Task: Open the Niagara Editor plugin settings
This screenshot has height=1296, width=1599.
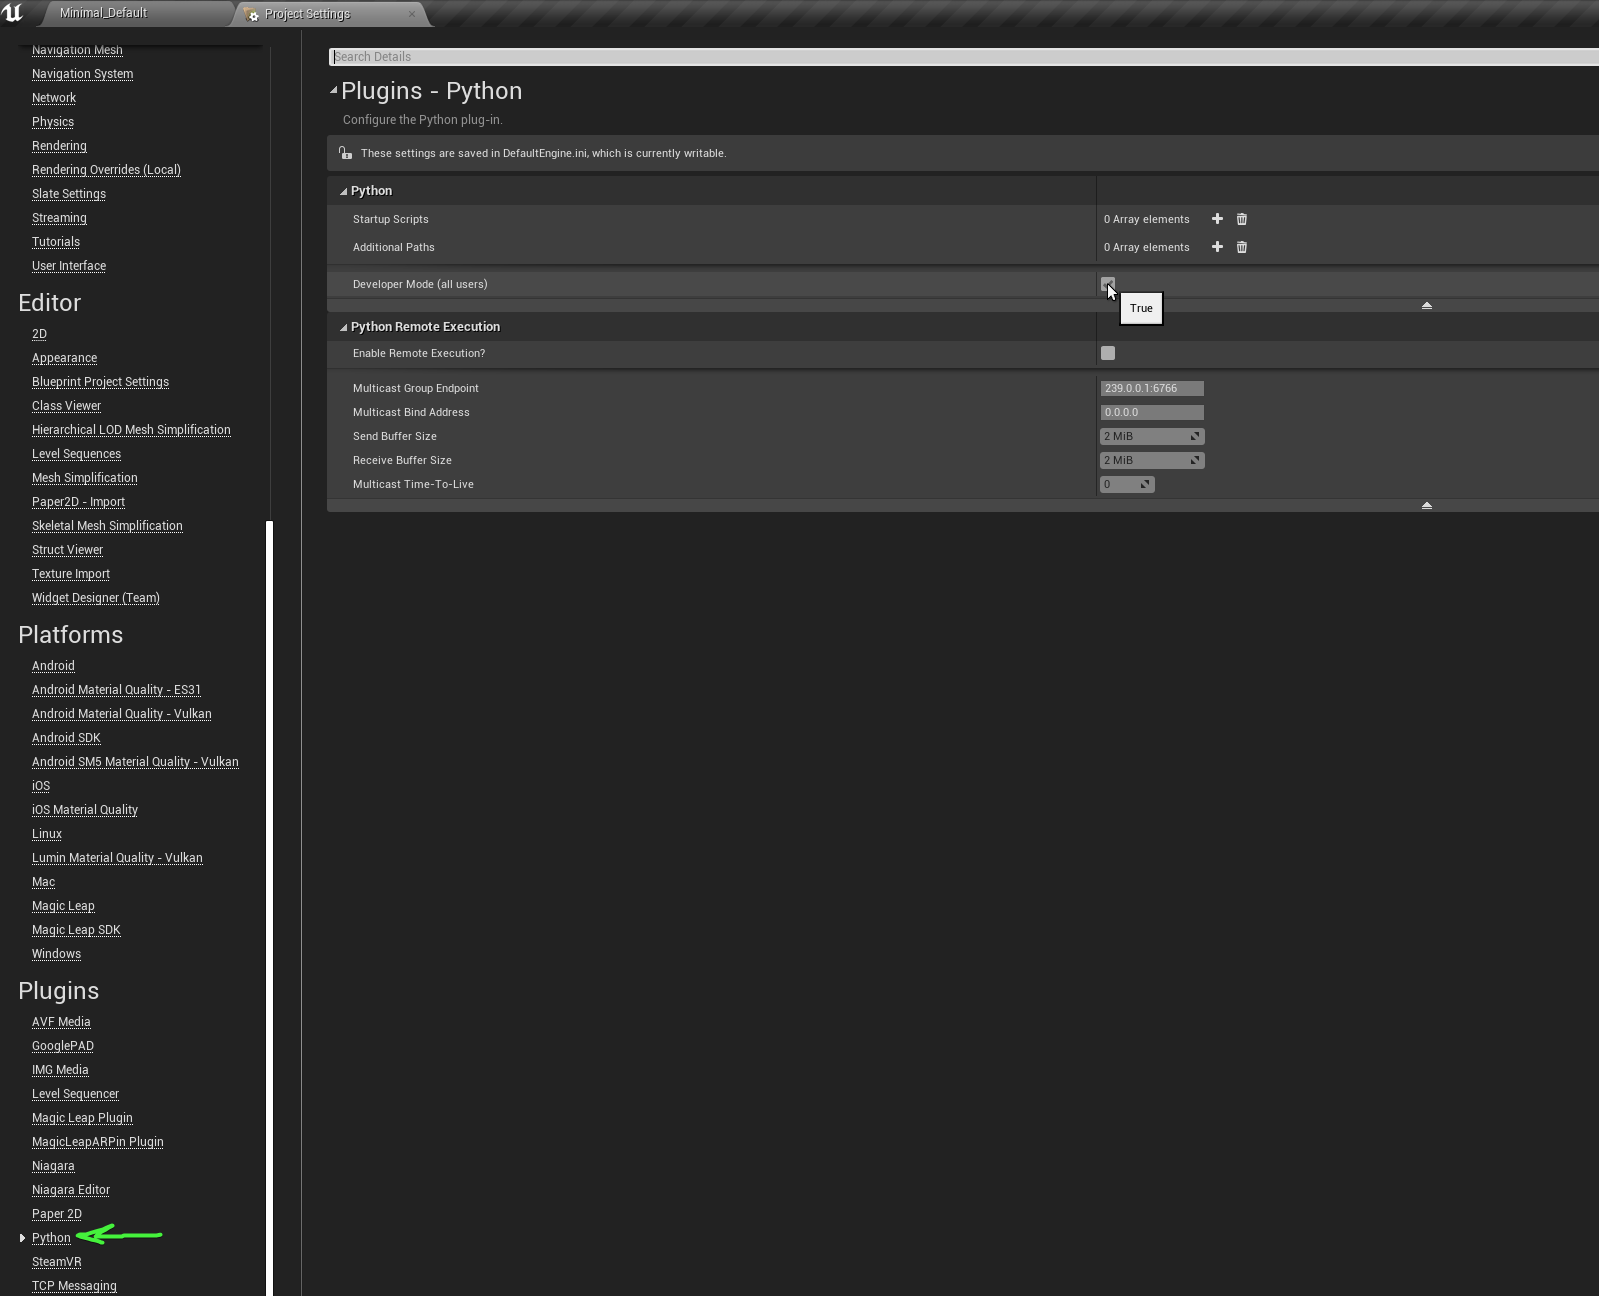Action: pyautogui.click(x=71, y=1190)
